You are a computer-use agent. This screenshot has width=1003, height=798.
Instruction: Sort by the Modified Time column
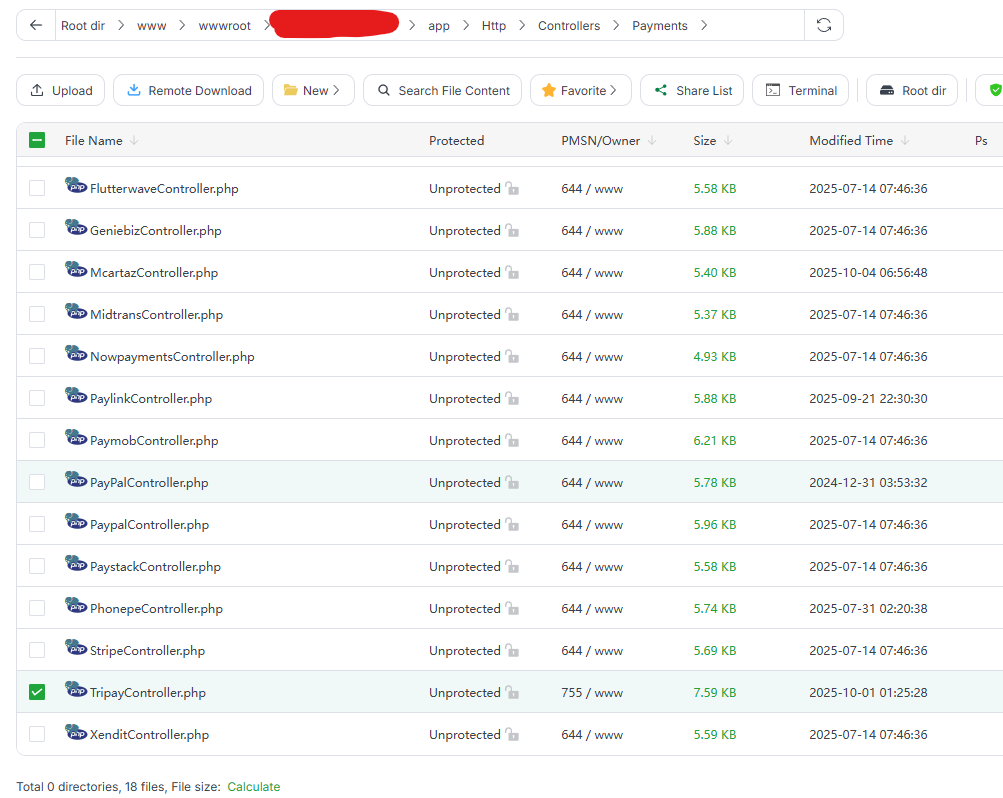coord(851,141)
